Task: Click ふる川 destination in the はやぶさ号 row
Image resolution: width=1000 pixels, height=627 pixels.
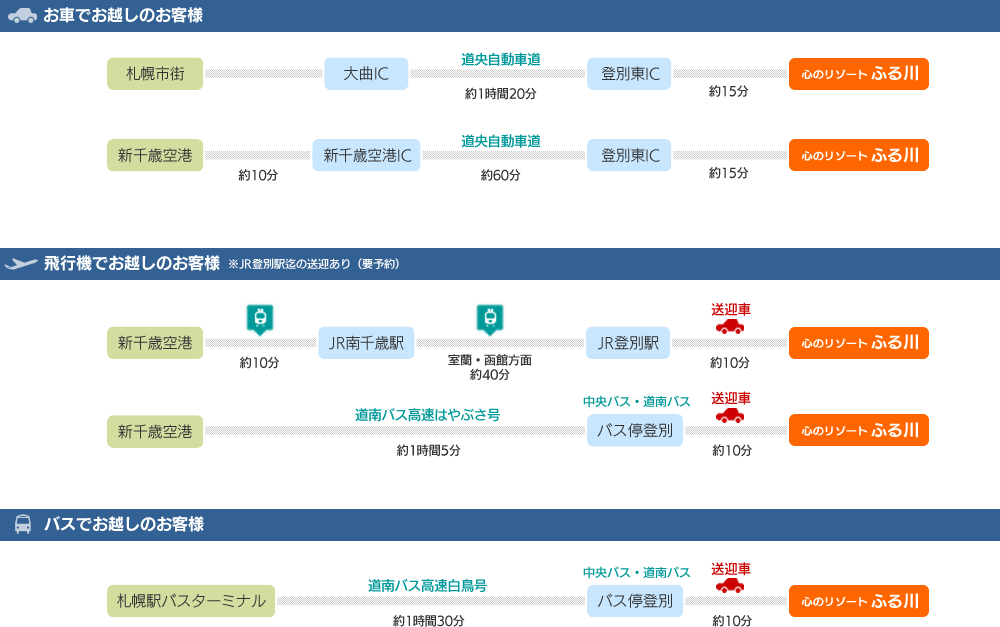Action: tap(858, 431)
